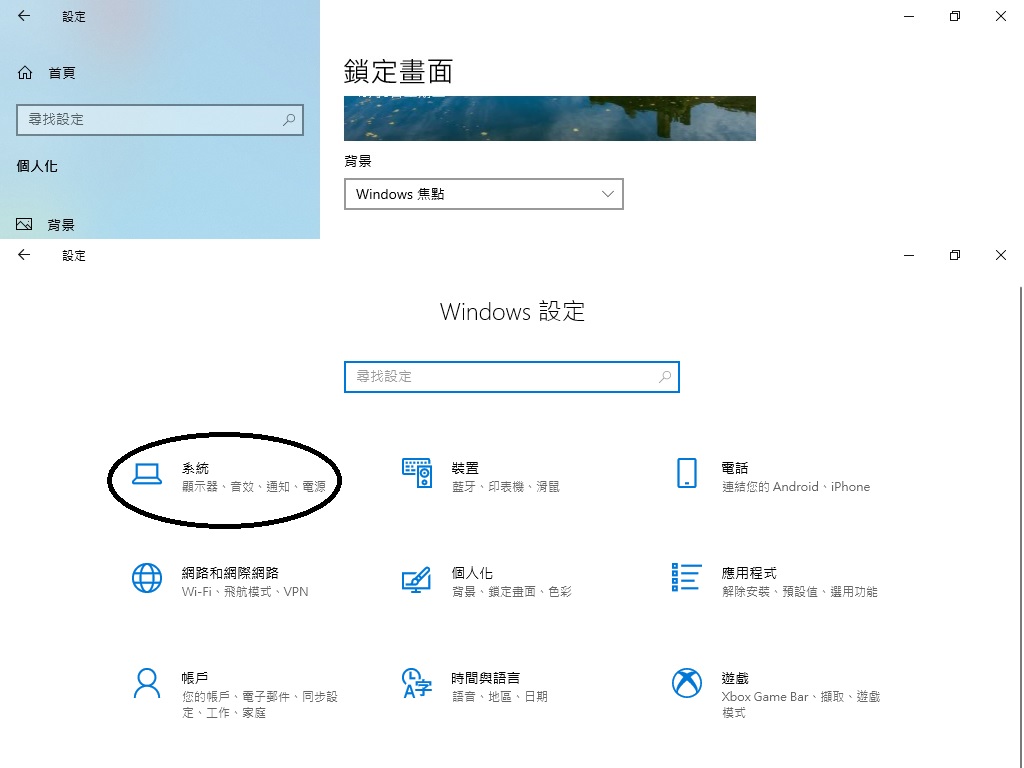Viewport: 1024px width, 768px height.
Task: Click the dropdown chevron beside Windows 焦點
Action: coord(607,194)
